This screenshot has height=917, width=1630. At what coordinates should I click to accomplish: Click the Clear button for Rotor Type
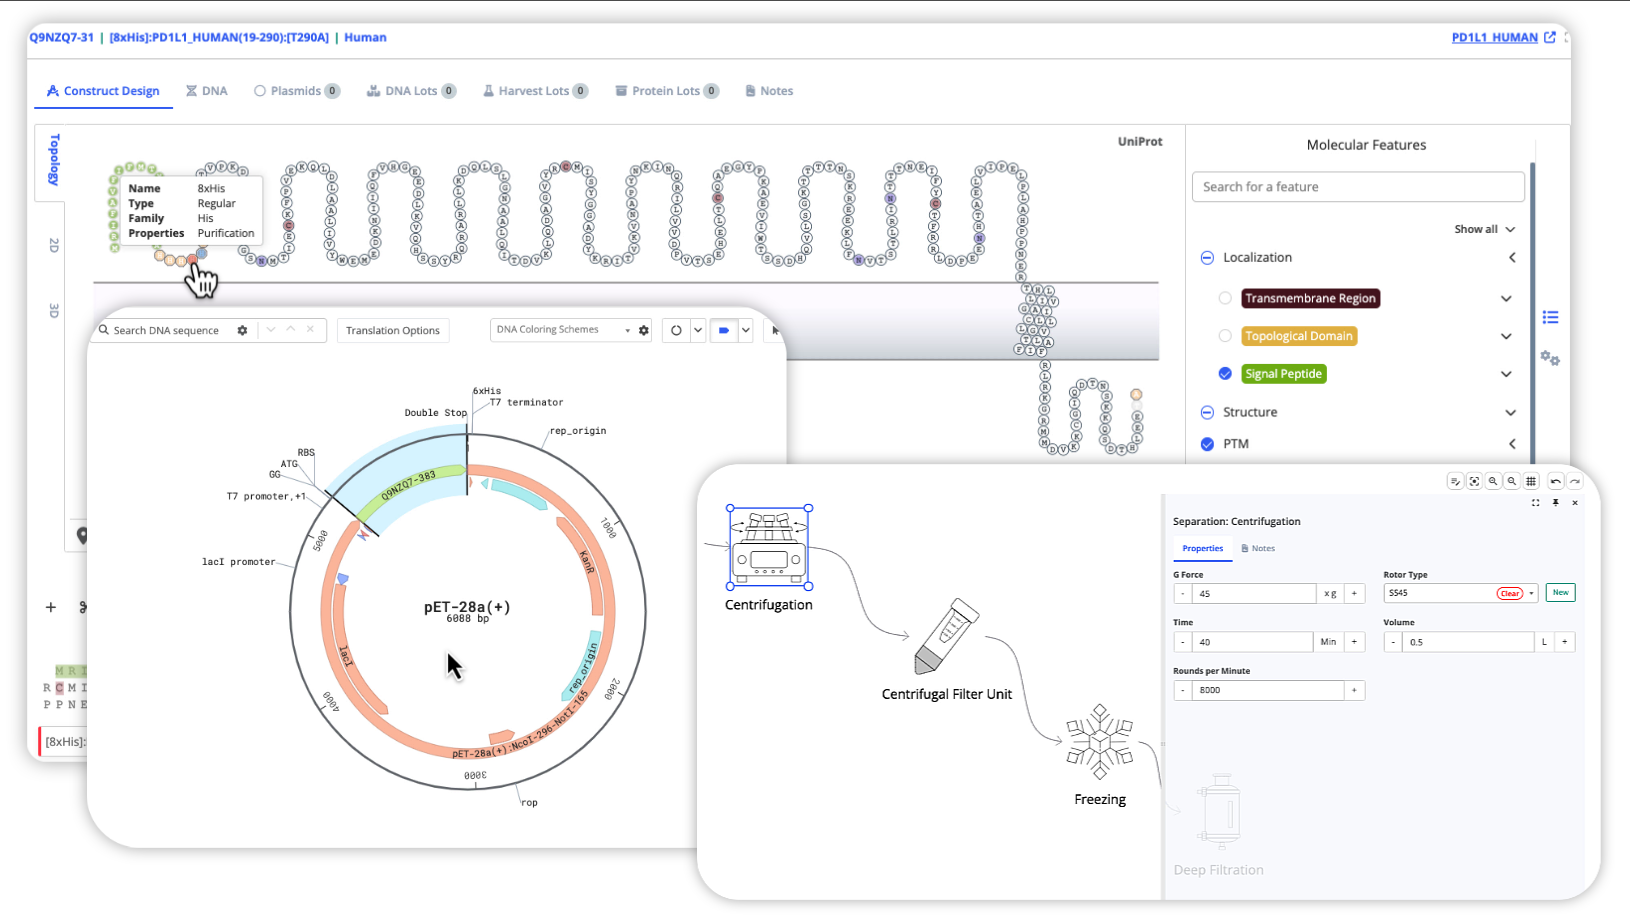pos(1509,592)
